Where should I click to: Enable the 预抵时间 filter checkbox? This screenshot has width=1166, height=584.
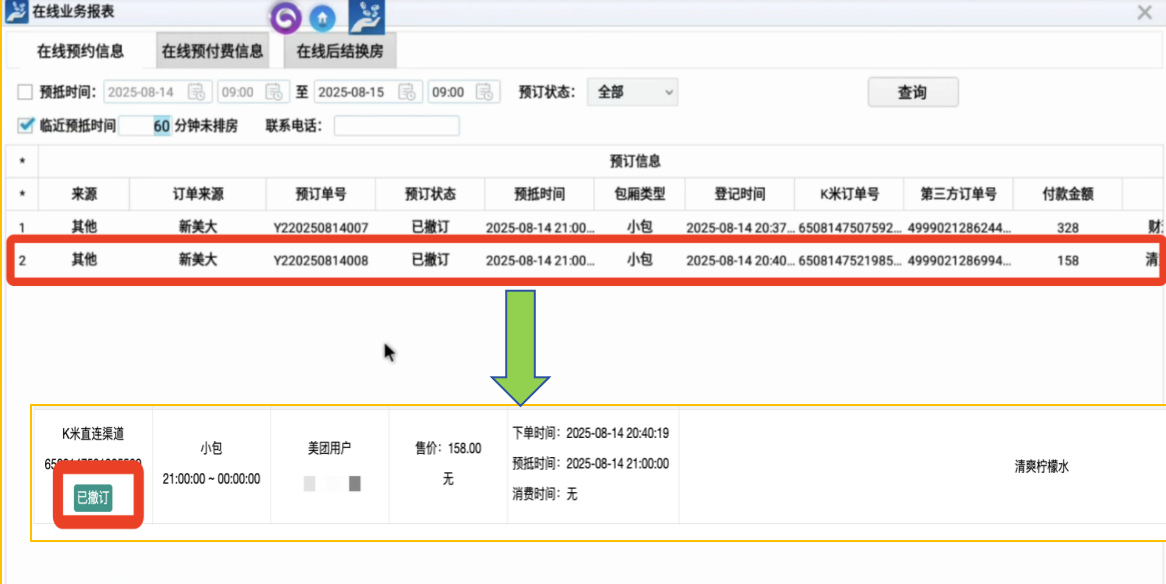point(25,92)
